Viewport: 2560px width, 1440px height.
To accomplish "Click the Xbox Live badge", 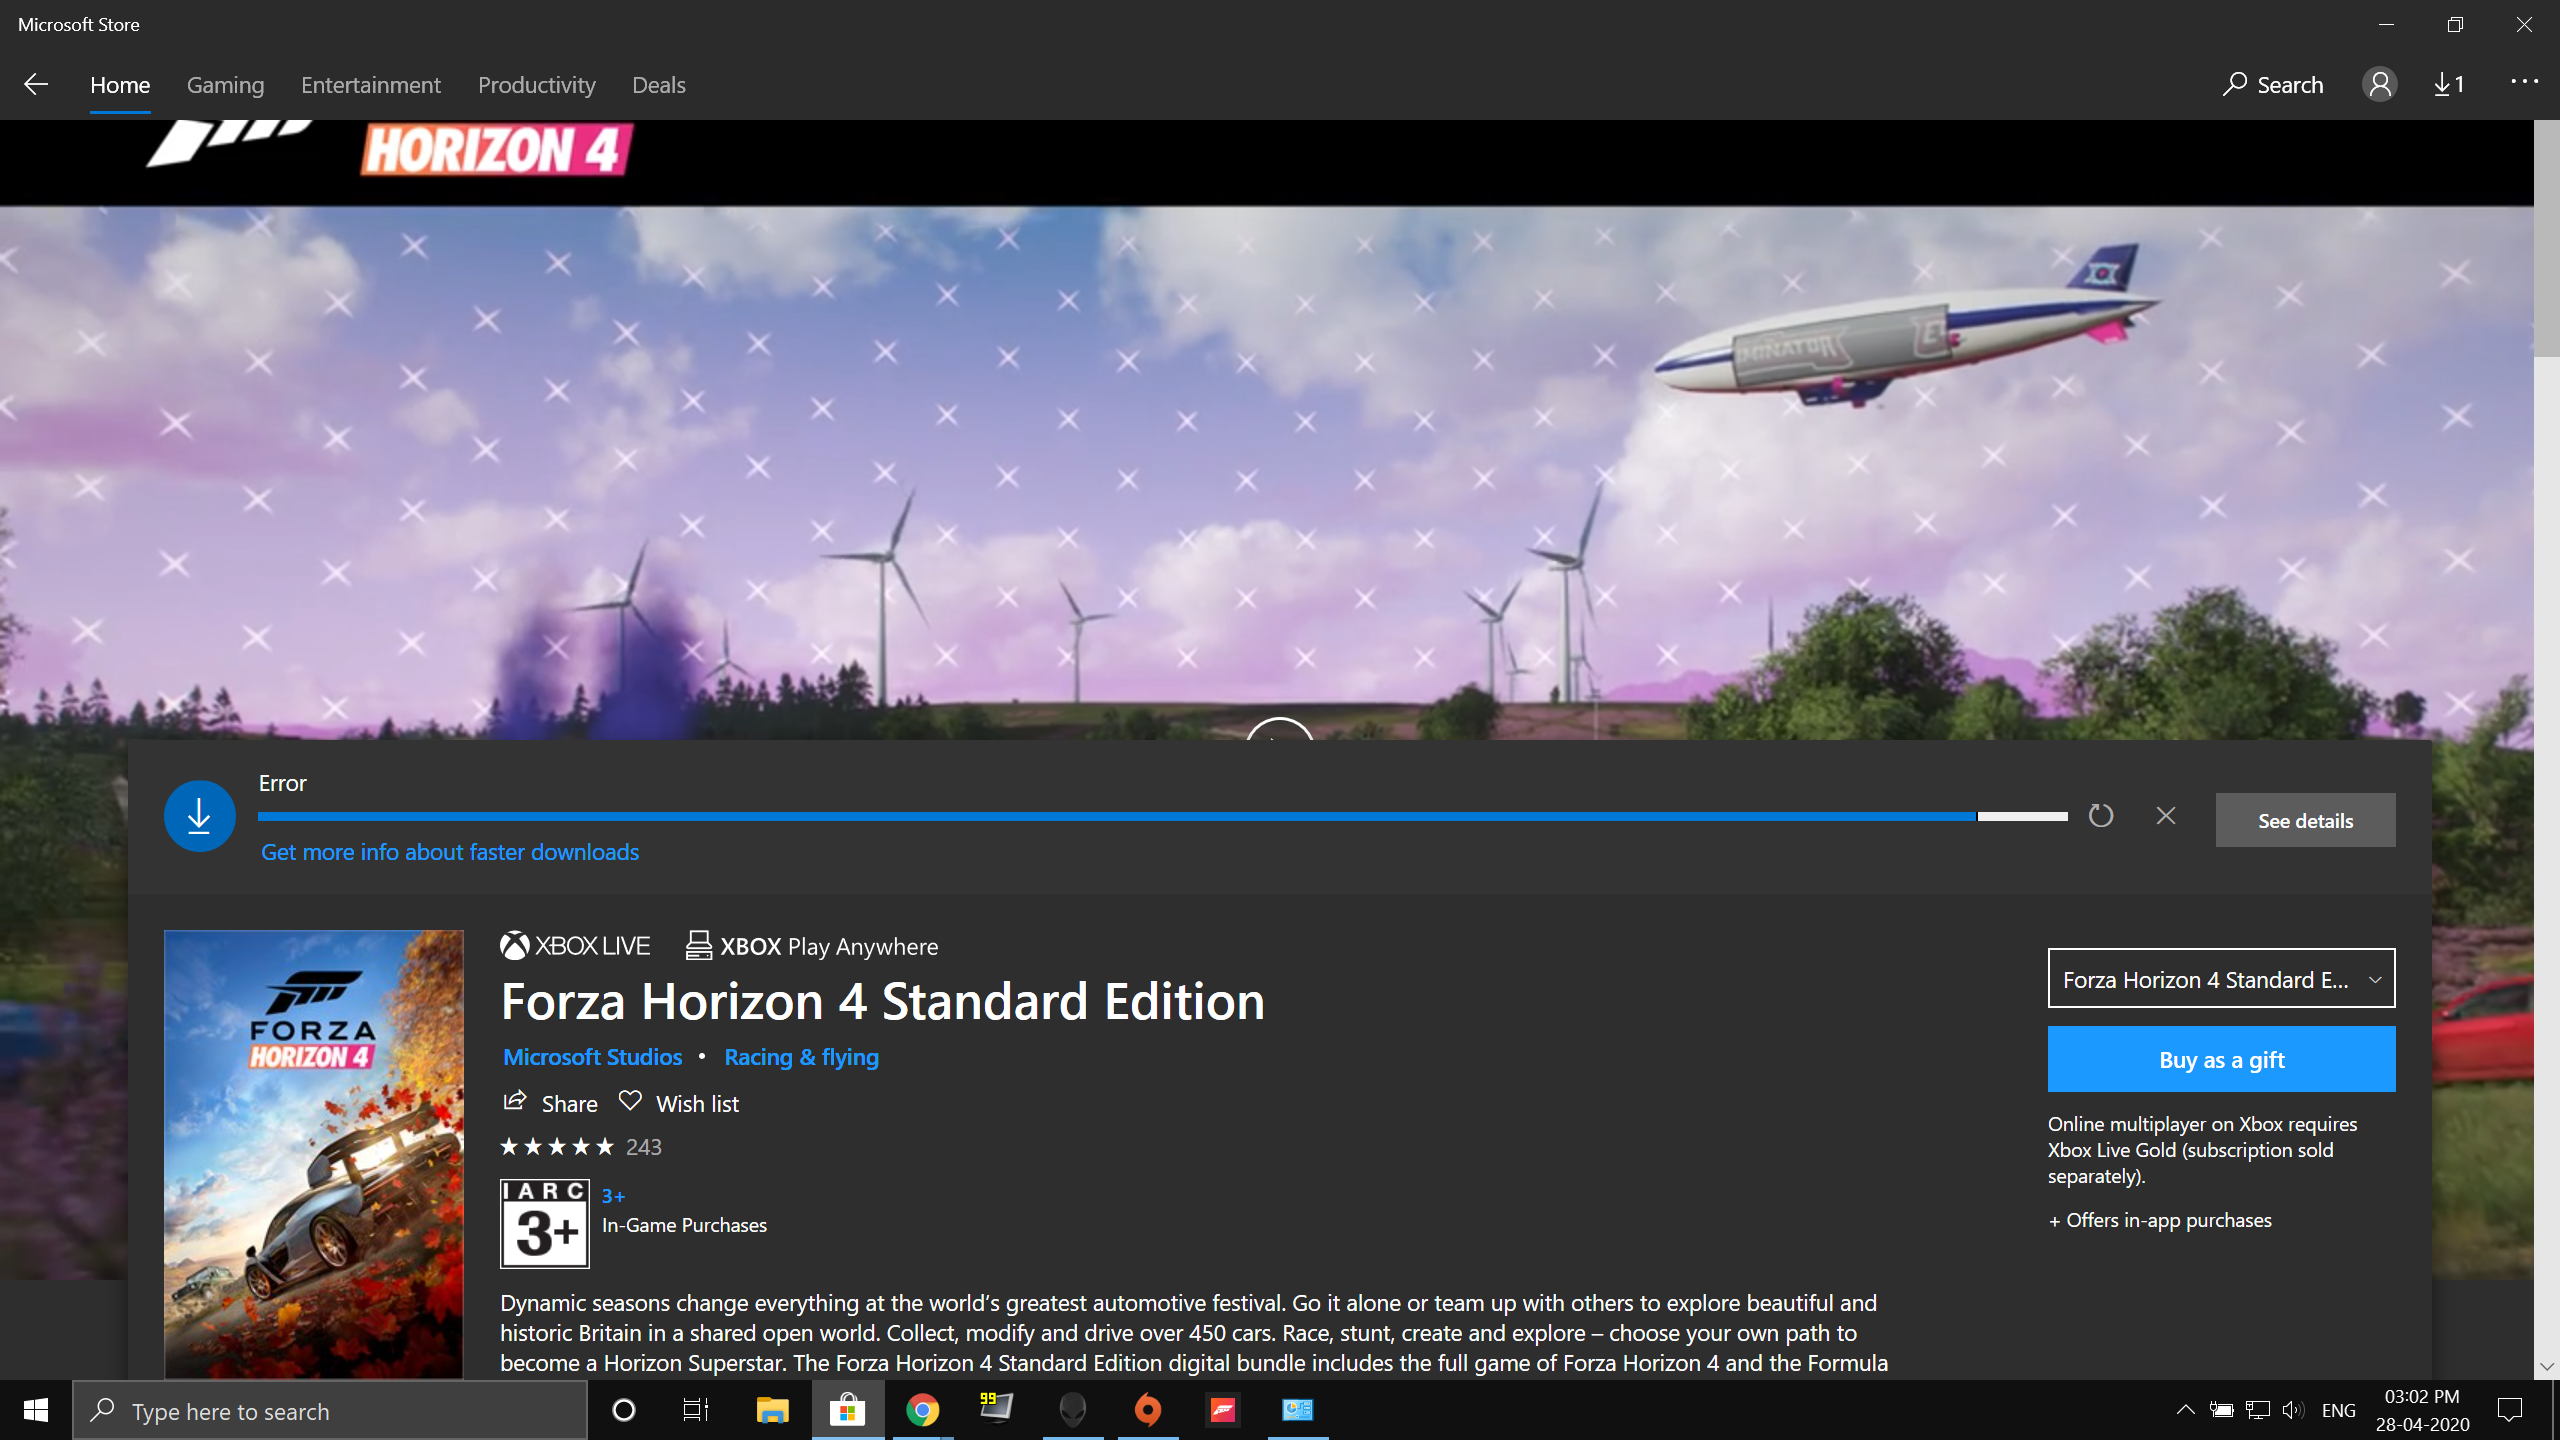I will pyautogui.click(x=575, y=946).
